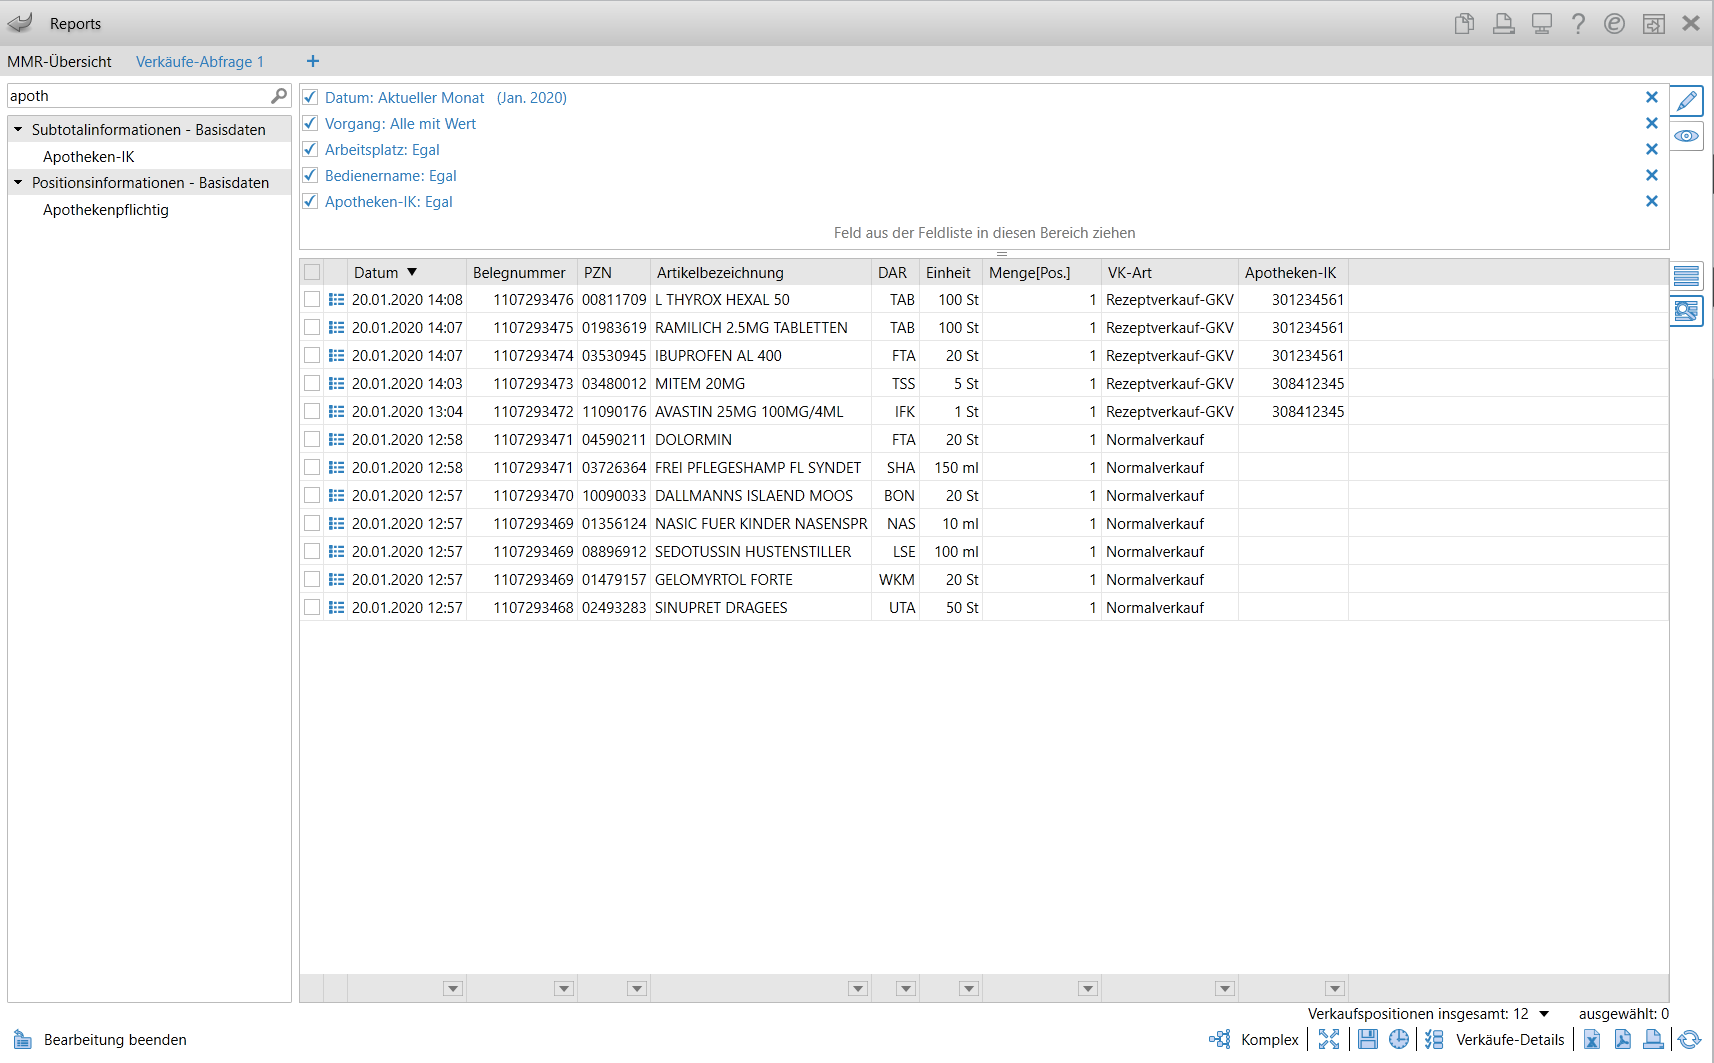Check the row checkbox for RAMILICH 2.5MG TABLETTEN

[x=312, y=327]
